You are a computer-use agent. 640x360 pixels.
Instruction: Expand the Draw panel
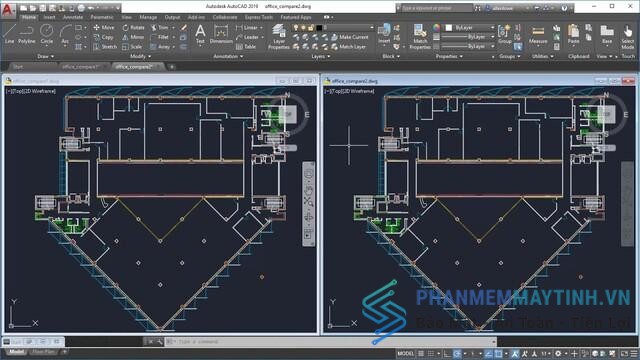(45, 56)
